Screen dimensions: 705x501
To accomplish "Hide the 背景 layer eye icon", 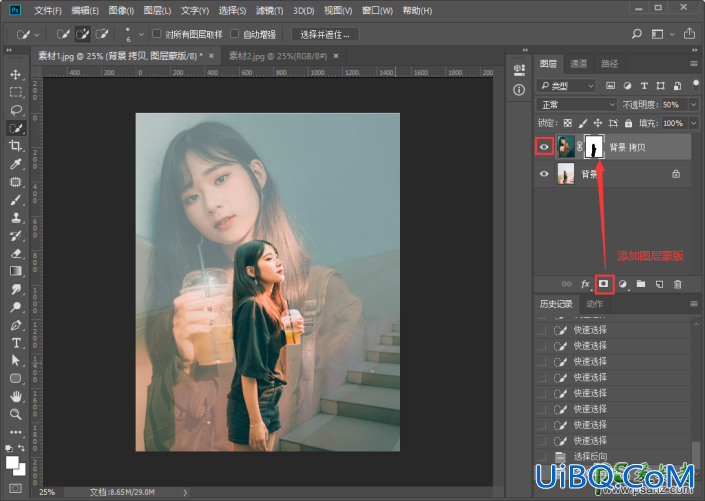I will tap(544, 174).
